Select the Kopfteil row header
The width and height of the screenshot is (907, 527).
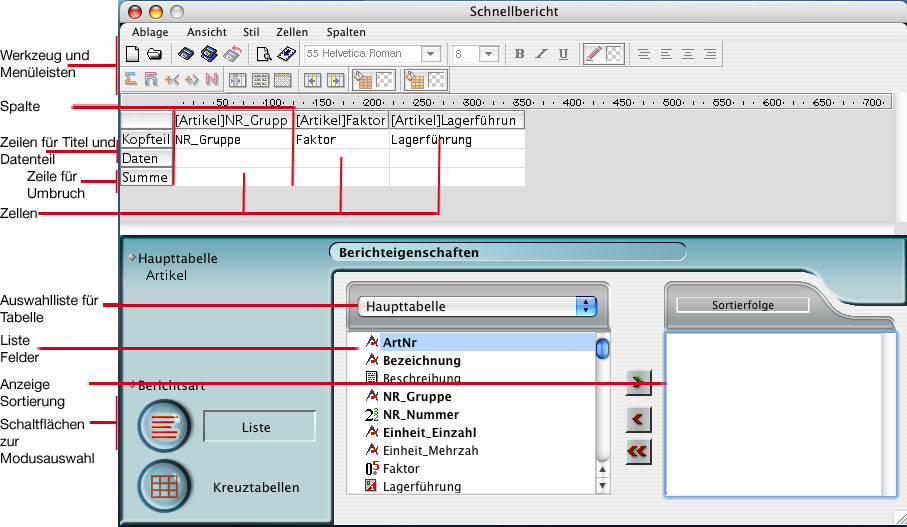[x=145, y=140]
